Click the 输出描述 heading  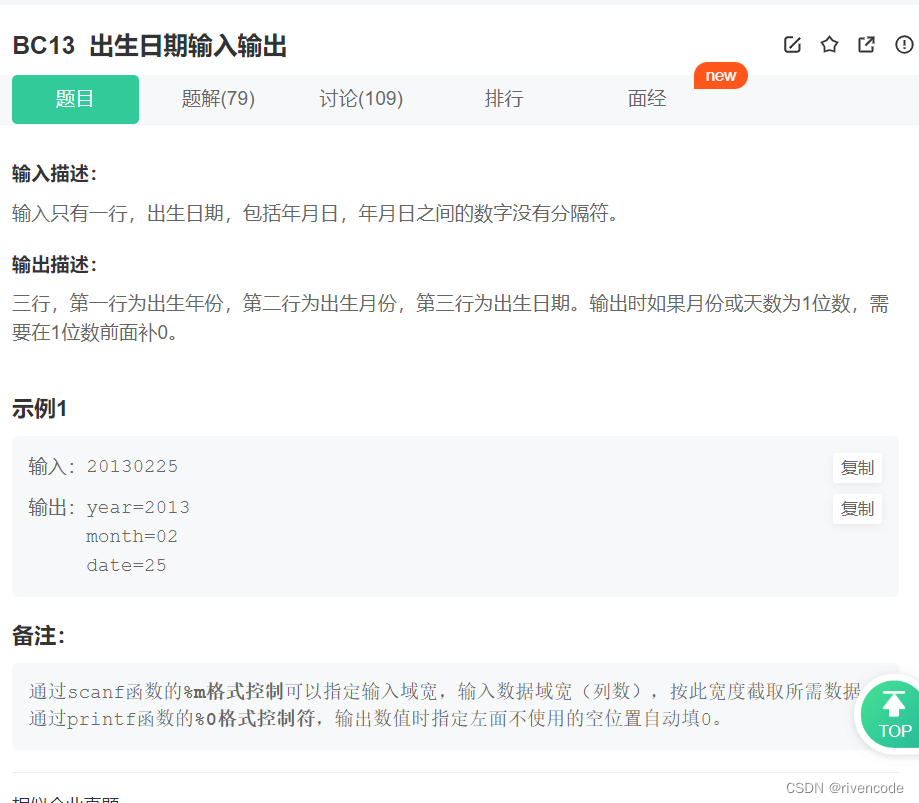(55, 265)
